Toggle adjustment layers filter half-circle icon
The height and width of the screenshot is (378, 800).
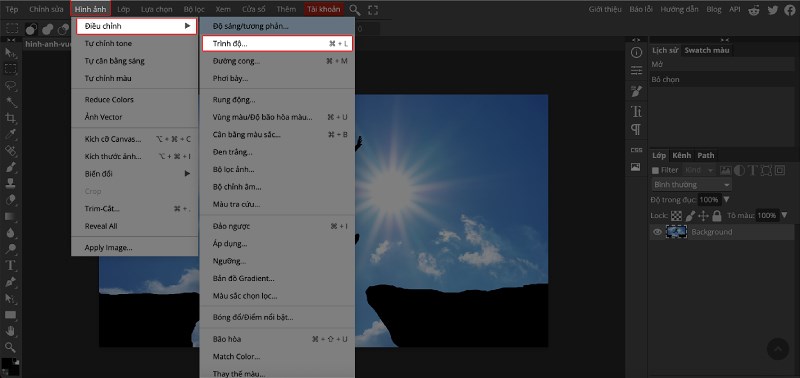[x=739, y=170]
